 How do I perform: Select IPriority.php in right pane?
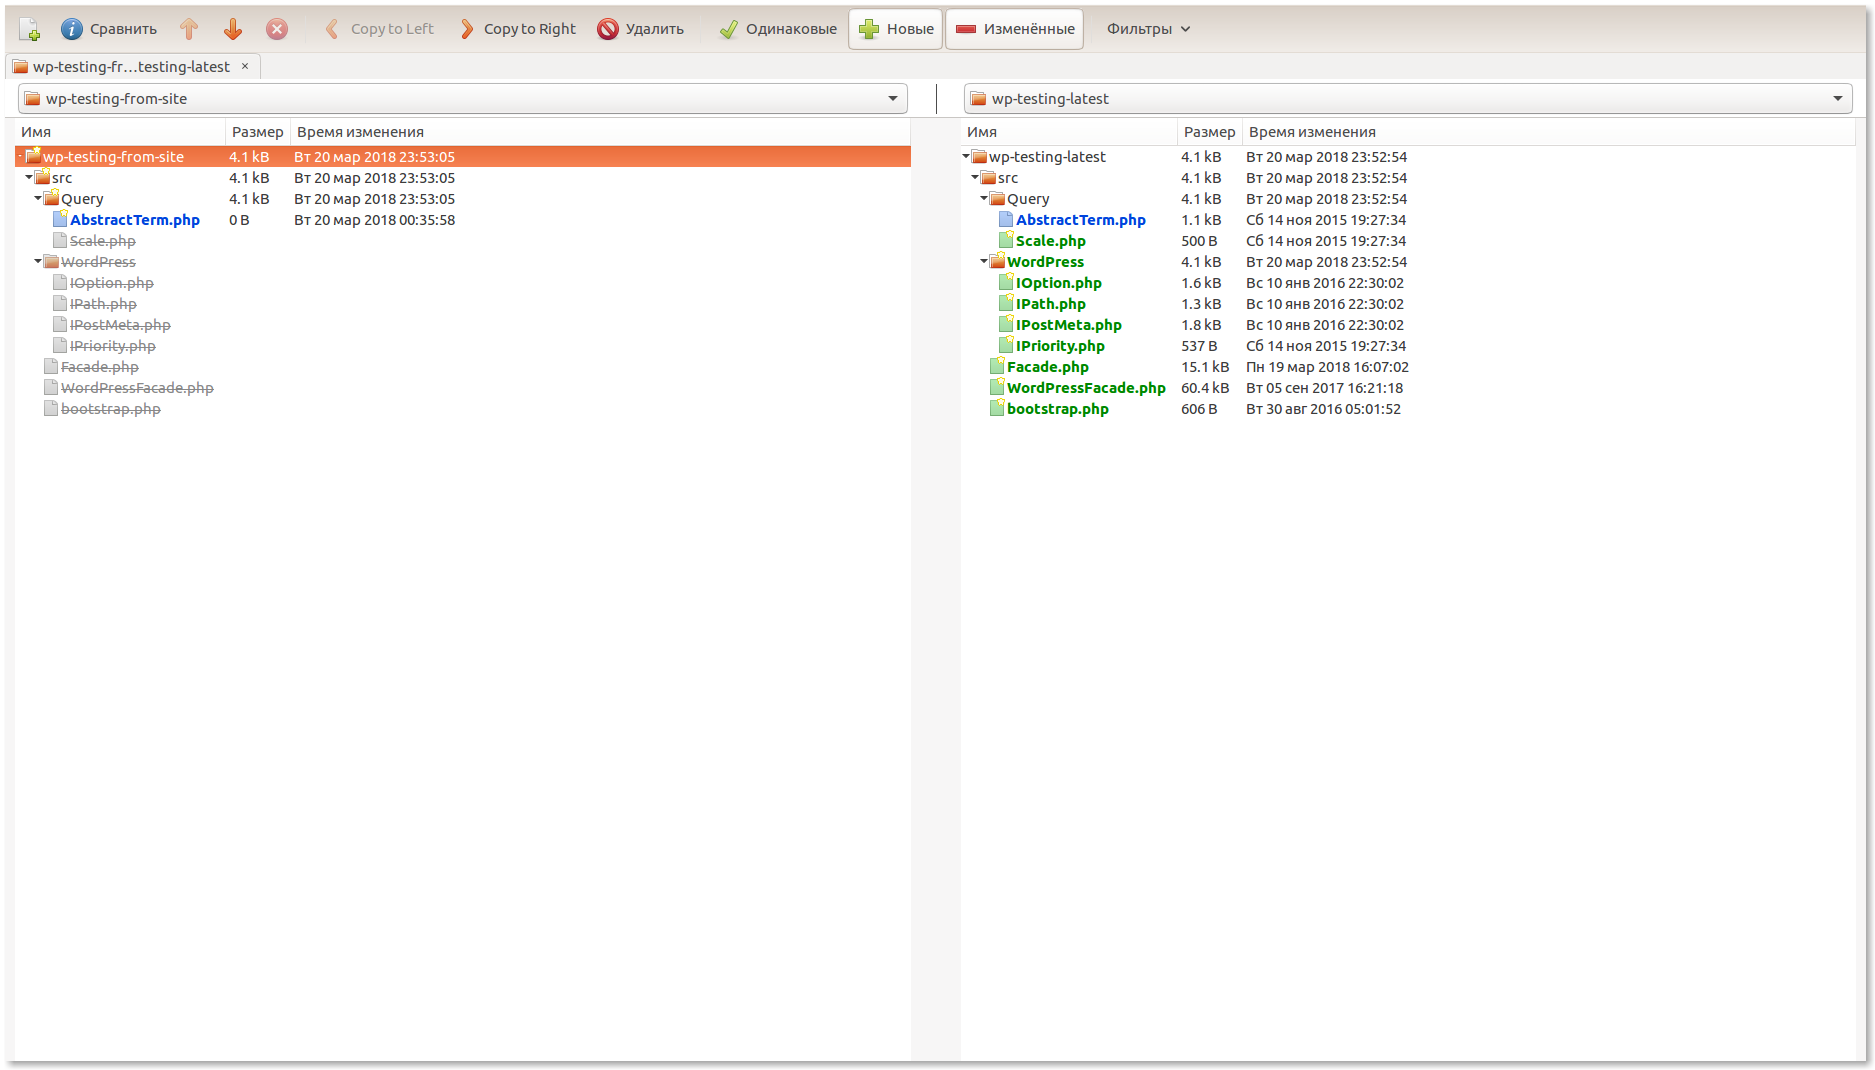pos(1060,346)
